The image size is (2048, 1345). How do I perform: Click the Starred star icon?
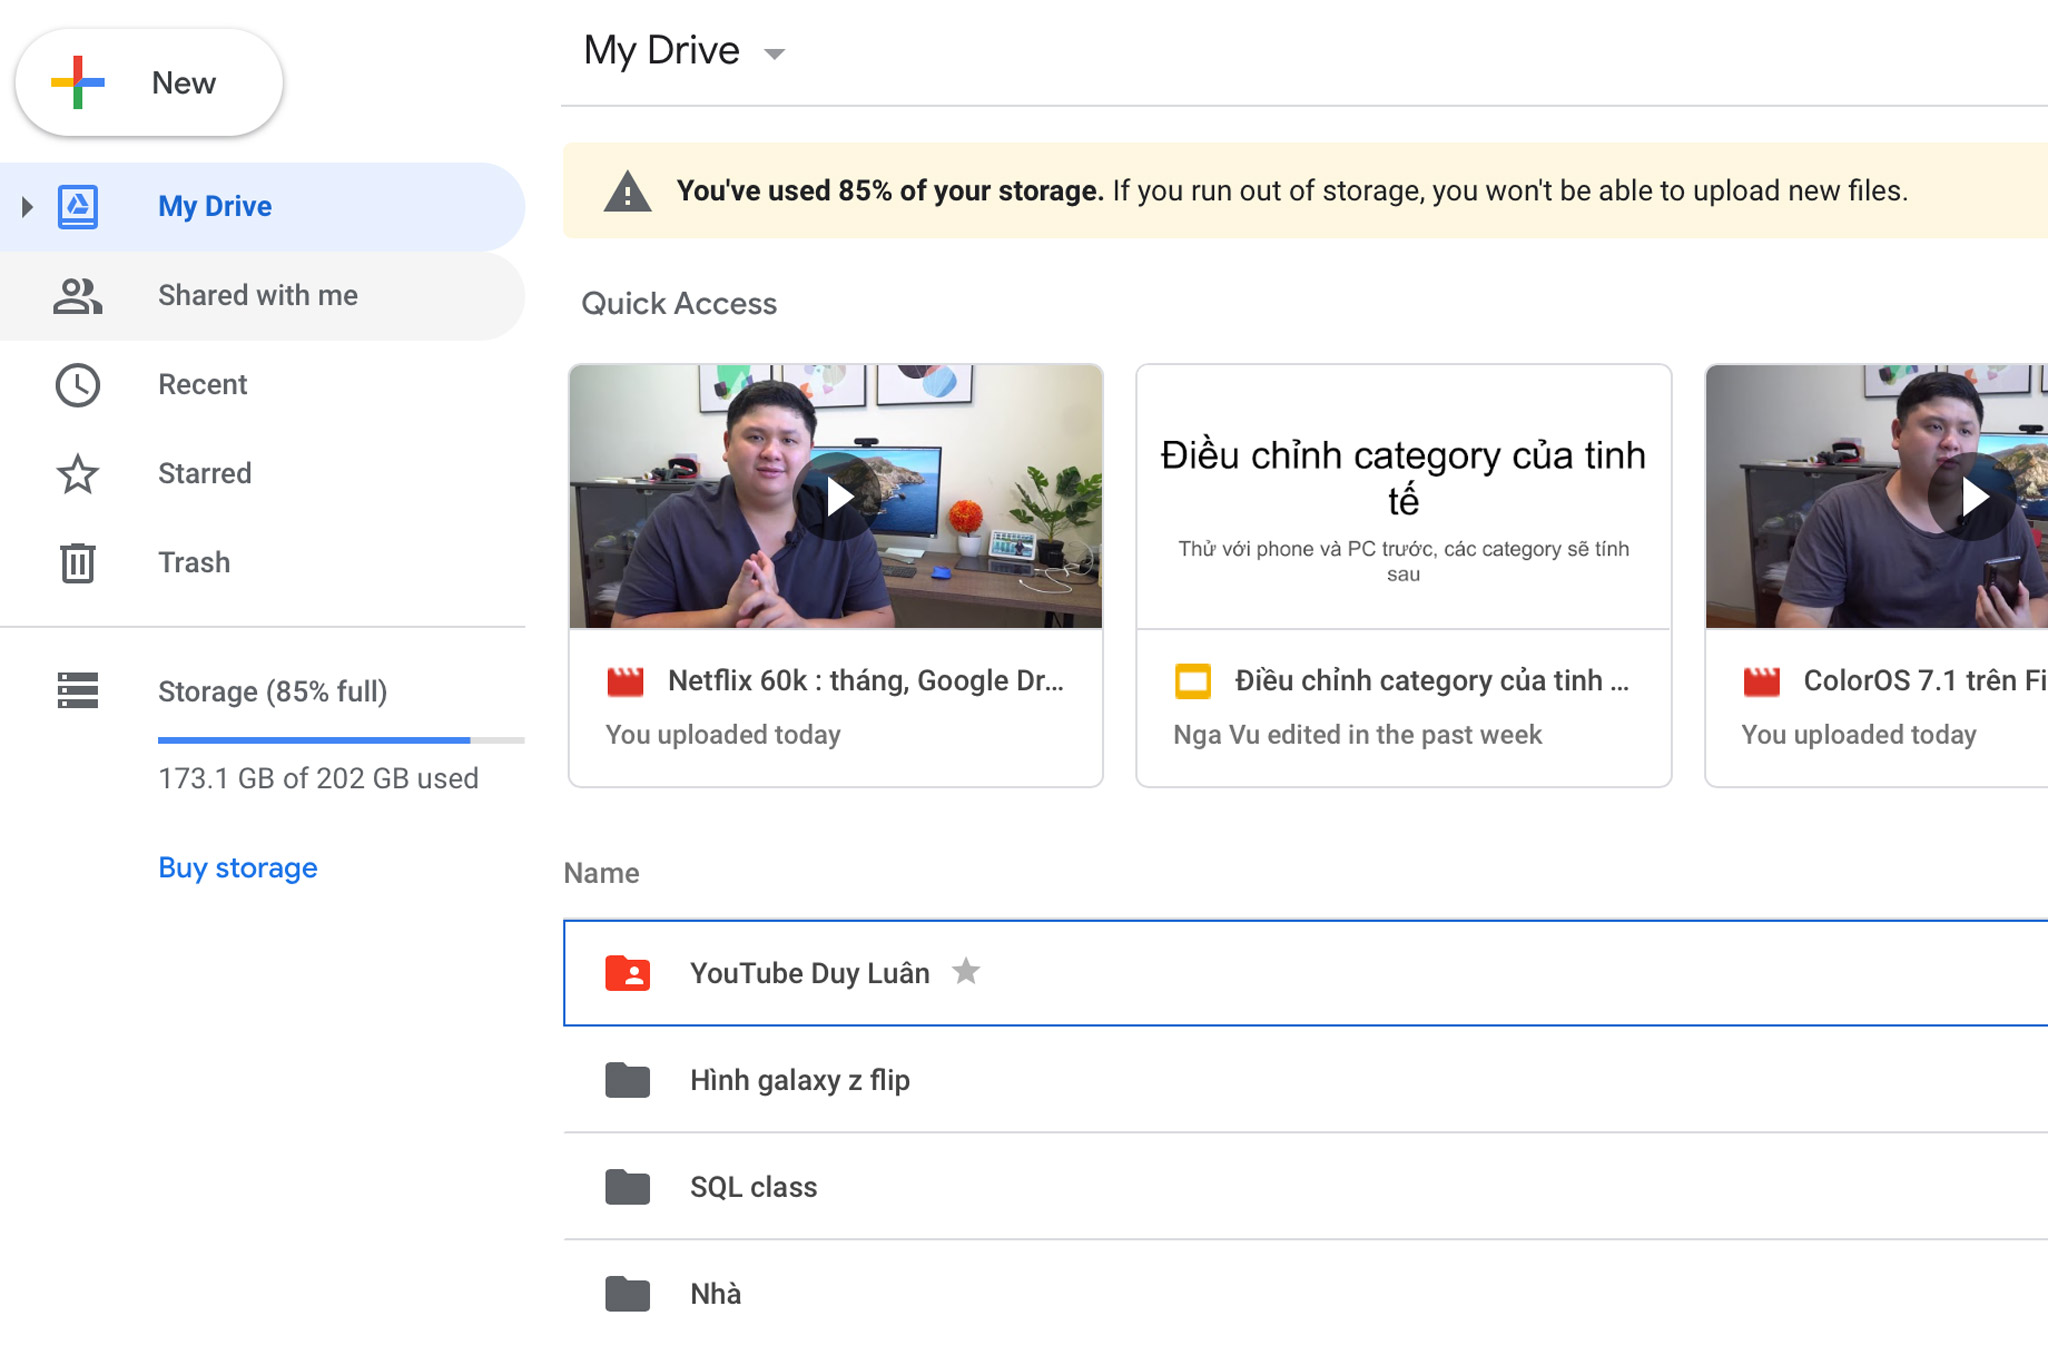click(x=77, y=474)
